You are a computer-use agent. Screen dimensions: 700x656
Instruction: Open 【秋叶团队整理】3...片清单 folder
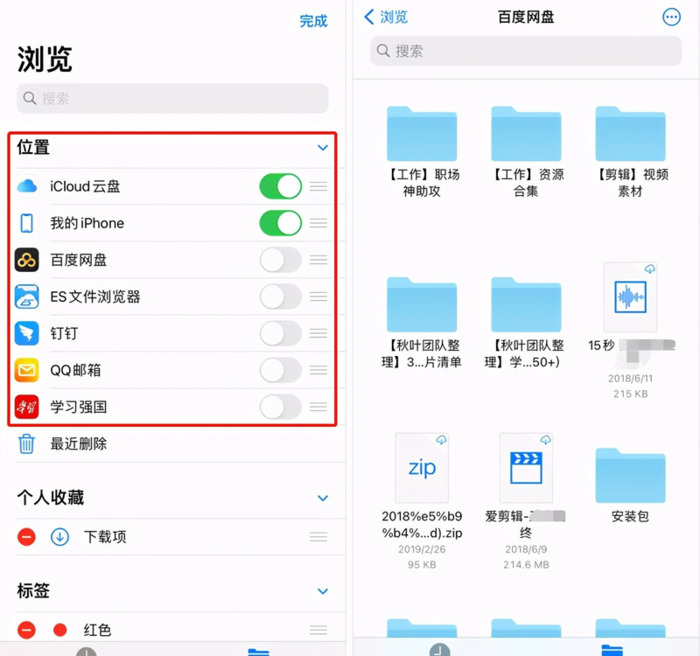tap(422, 305)
